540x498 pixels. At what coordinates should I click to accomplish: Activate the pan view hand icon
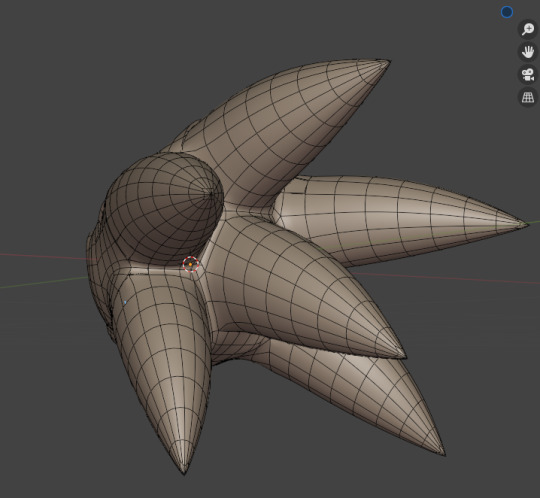point(528,52)
